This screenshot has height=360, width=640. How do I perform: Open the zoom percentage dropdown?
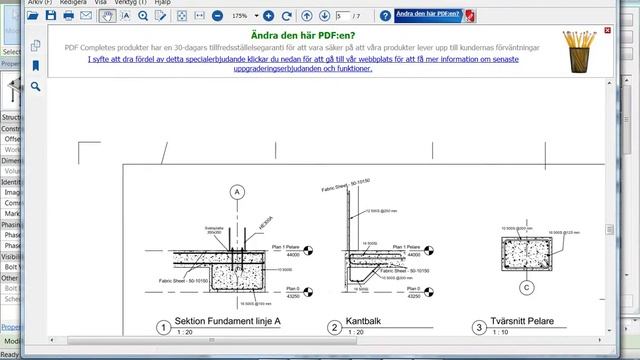pyautogui.click(x=256, y=16)
